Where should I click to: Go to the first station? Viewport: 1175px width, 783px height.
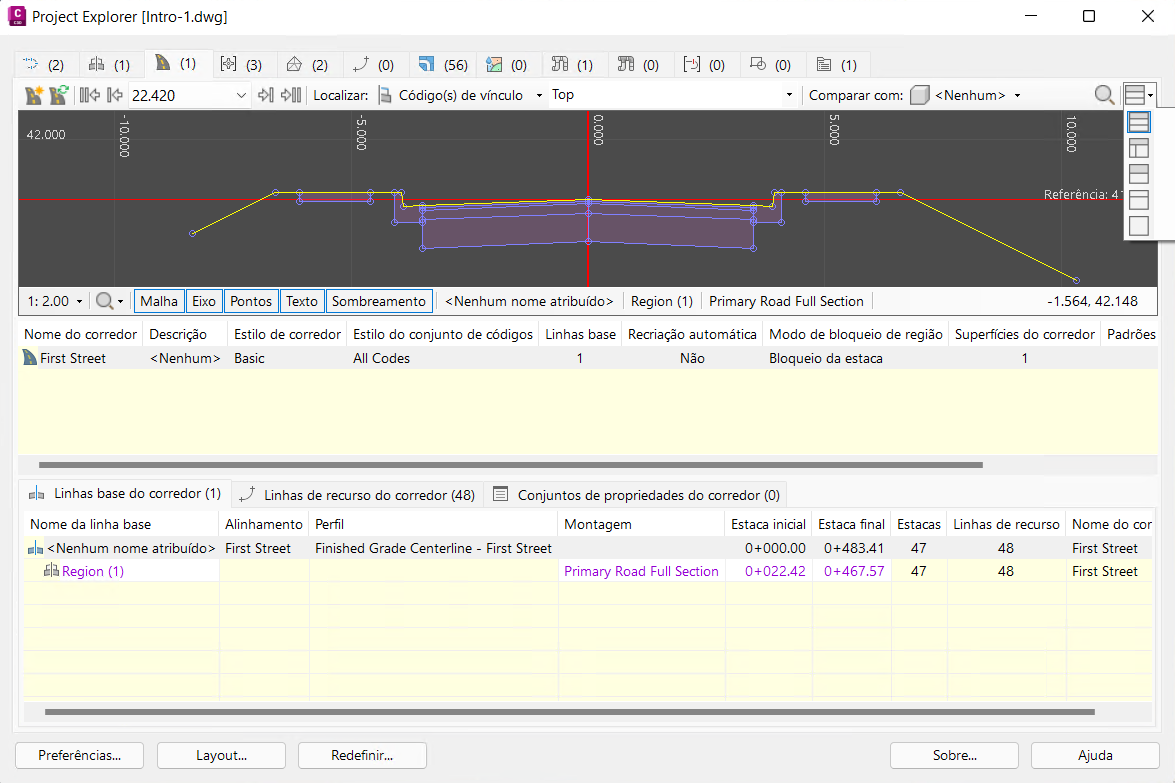[x=89, y=95]
